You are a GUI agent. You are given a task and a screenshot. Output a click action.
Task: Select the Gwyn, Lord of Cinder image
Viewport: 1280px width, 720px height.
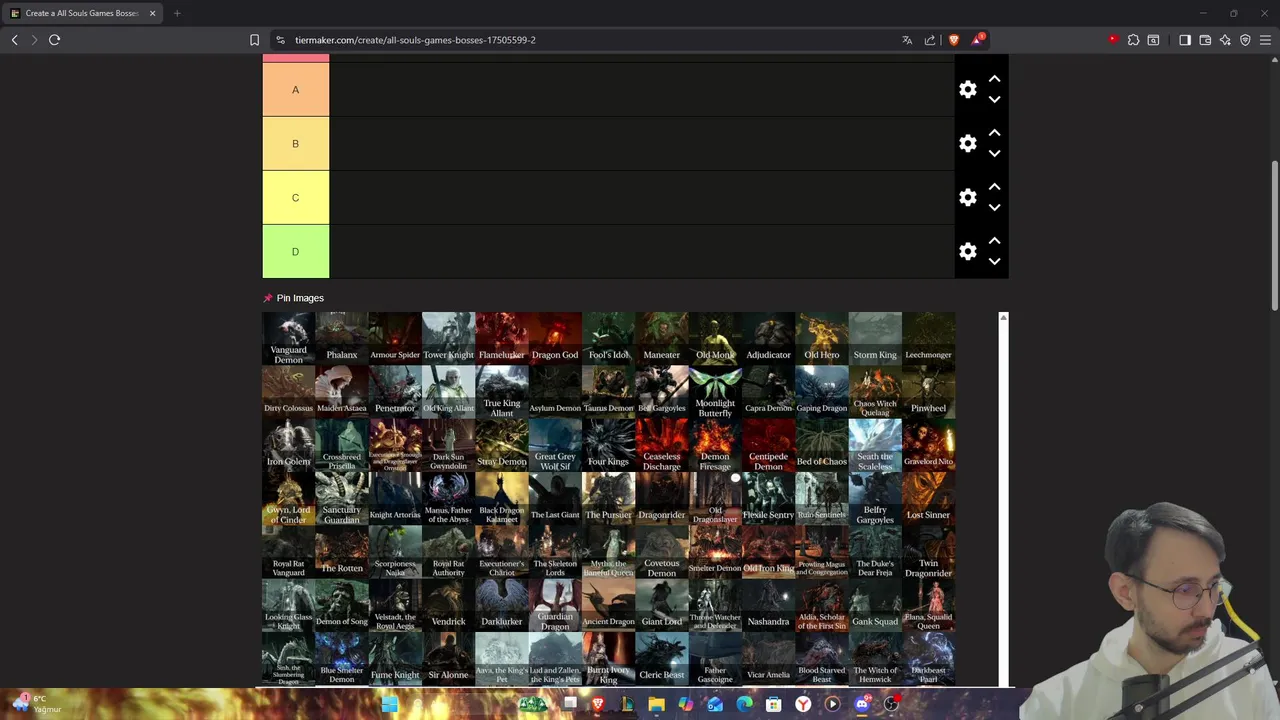tap(288, 499)
